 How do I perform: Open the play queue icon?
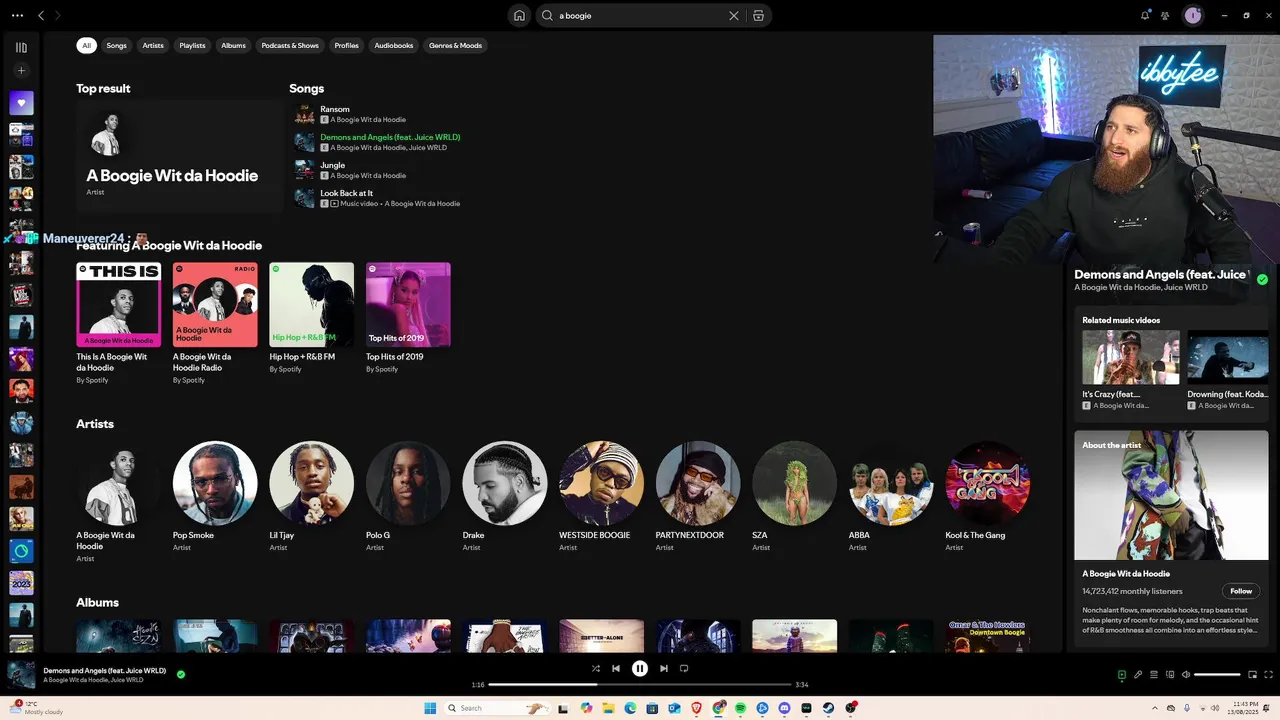tap(1154, 675)
